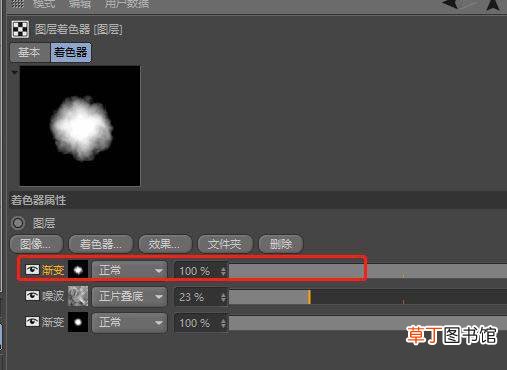Open top 渐变 layer thumbnail
Viewport: 507px width, 370px height.
tap(78, 270)
